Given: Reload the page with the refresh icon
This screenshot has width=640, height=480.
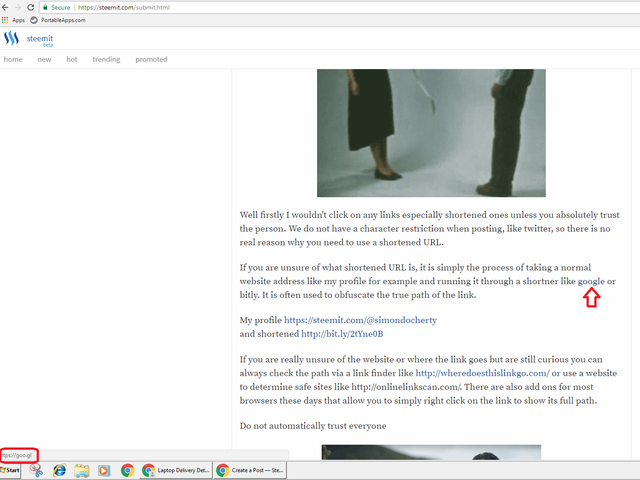Looking at the screenshot, I should tap(31, 7).
